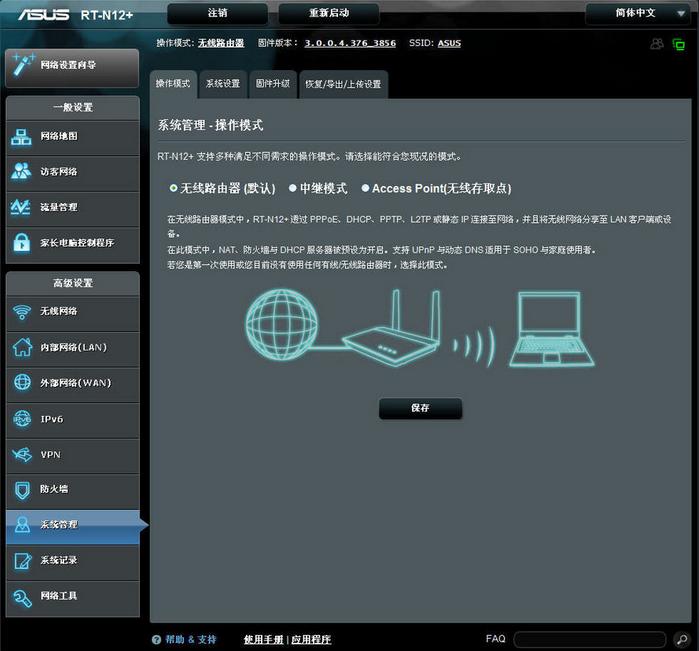Open 系统记录 menu item
This screenshot has width=699, height=651.
tap(73, 561)
